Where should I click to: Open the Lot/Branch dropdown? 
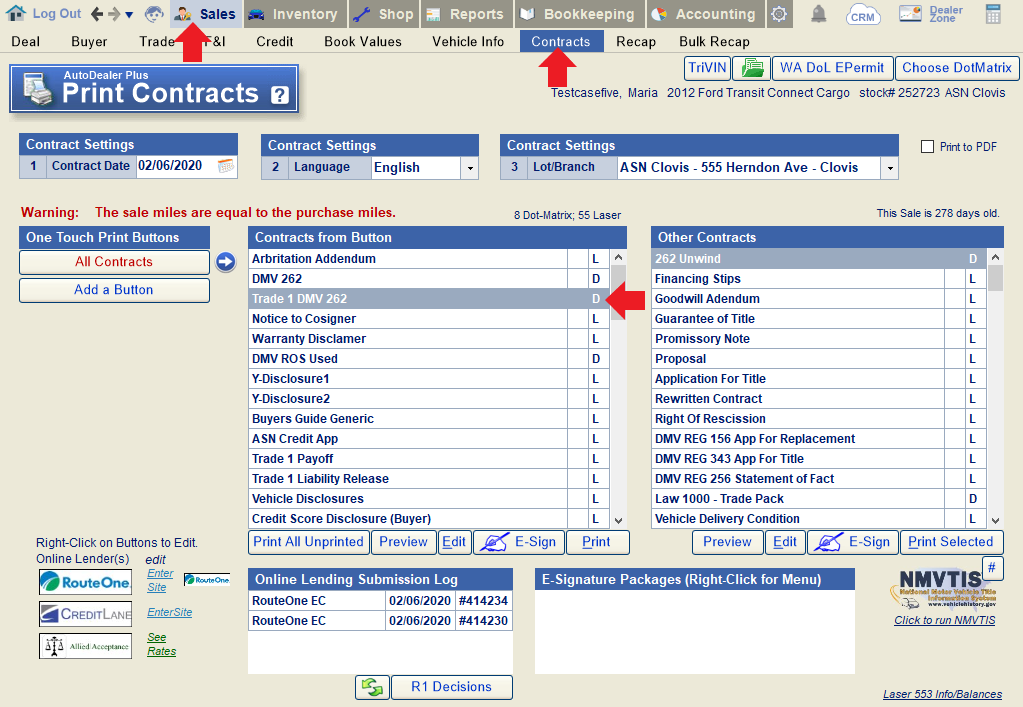click(890, 168)
